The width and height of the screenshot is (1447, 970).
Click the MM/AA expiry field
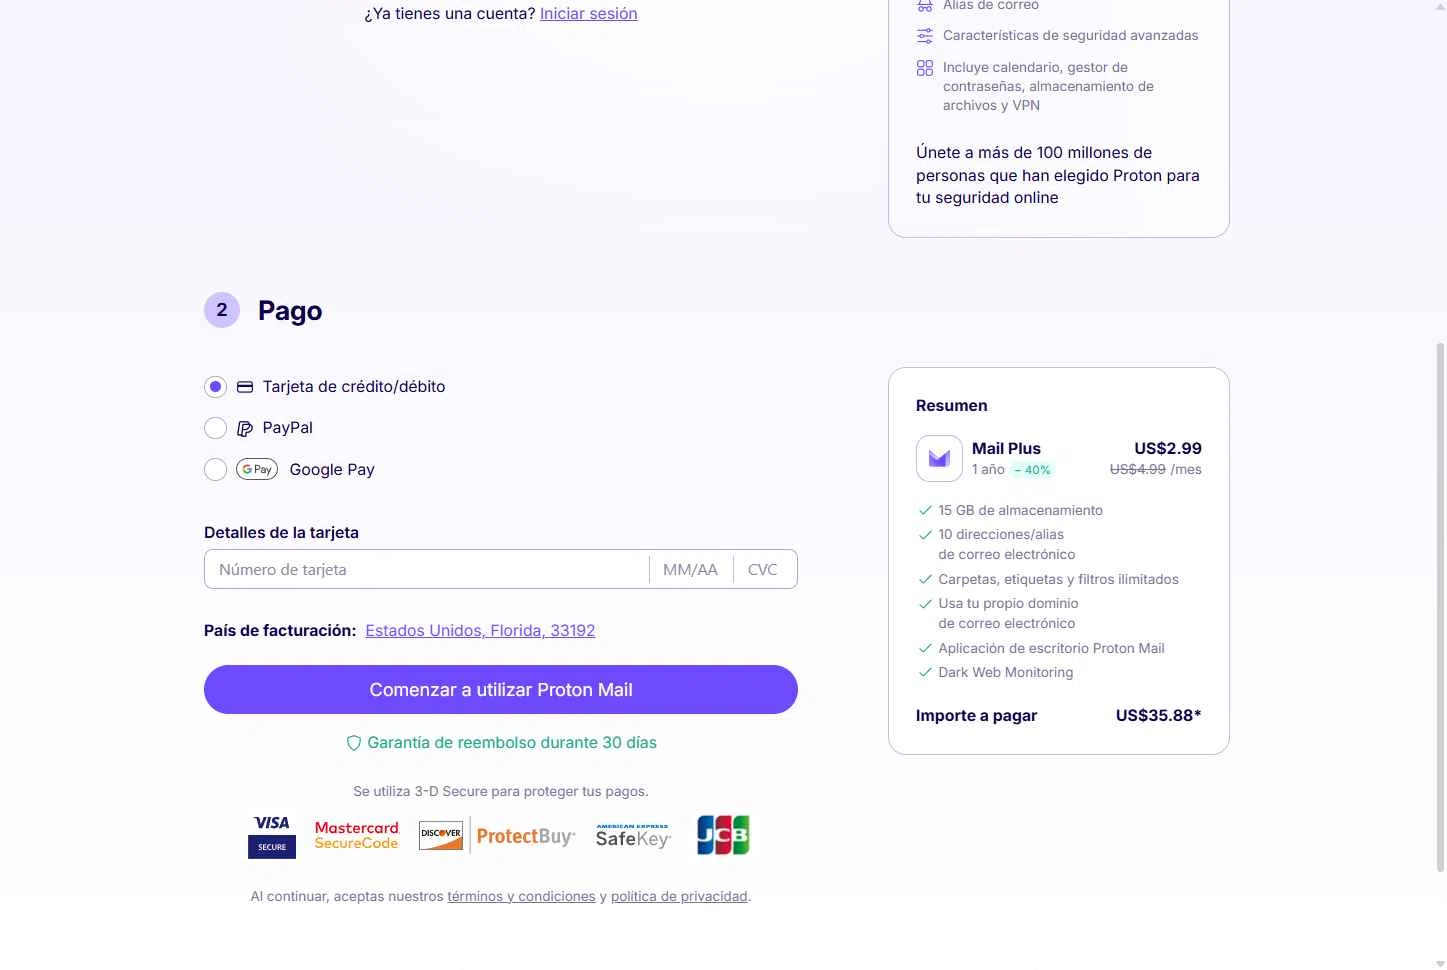click(690, 570)
